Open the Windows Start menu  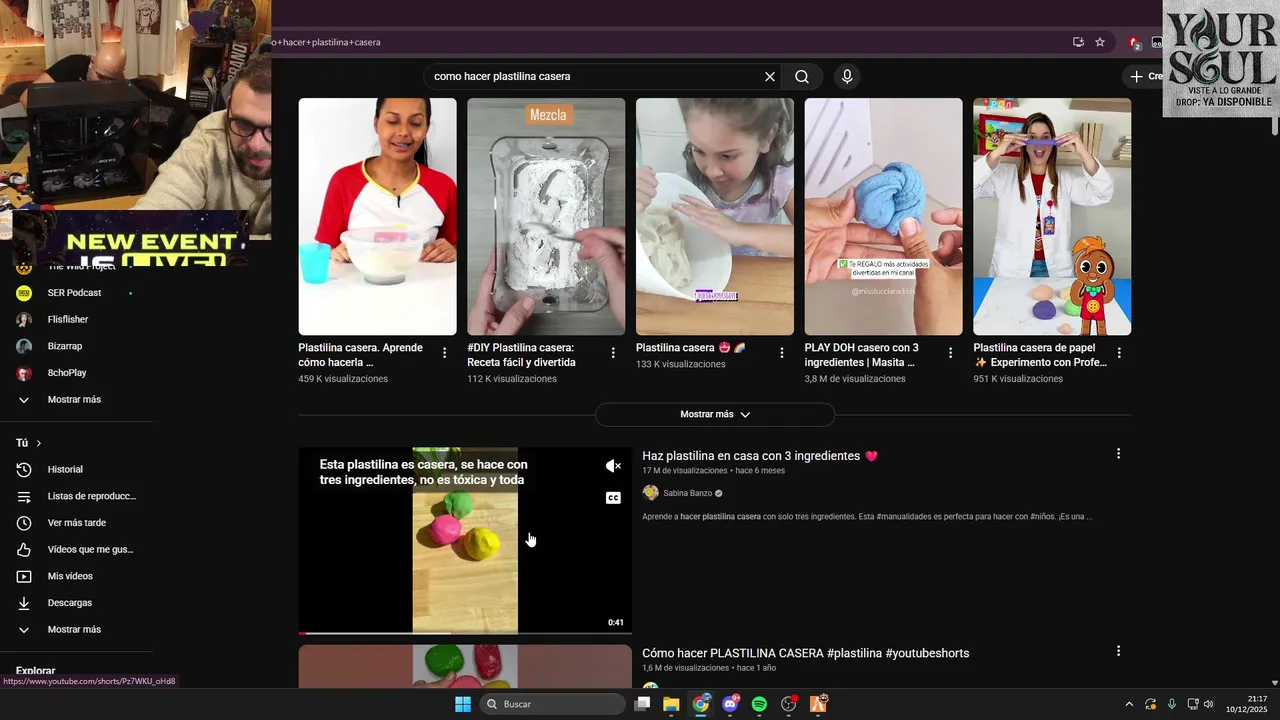point(463,704)
